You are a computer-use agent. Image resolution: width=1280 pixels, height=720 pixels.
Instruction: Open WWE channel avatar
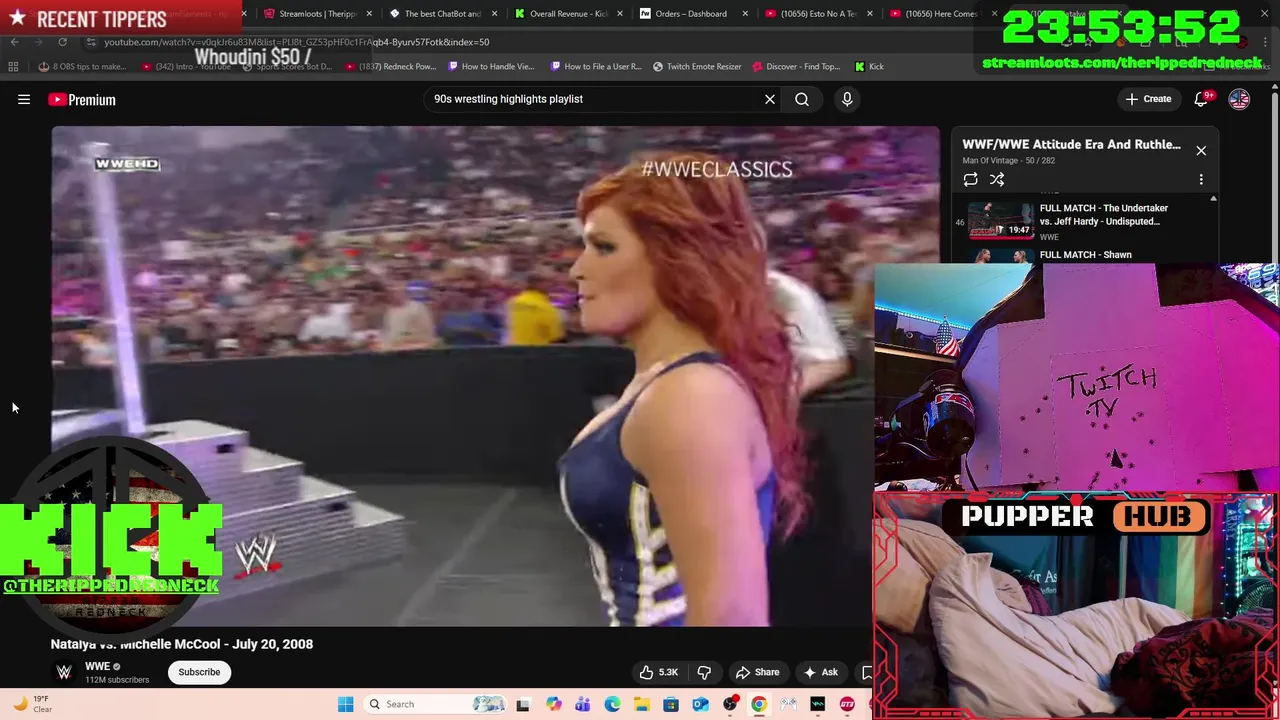pyautogui.click(x=64, y=672)
